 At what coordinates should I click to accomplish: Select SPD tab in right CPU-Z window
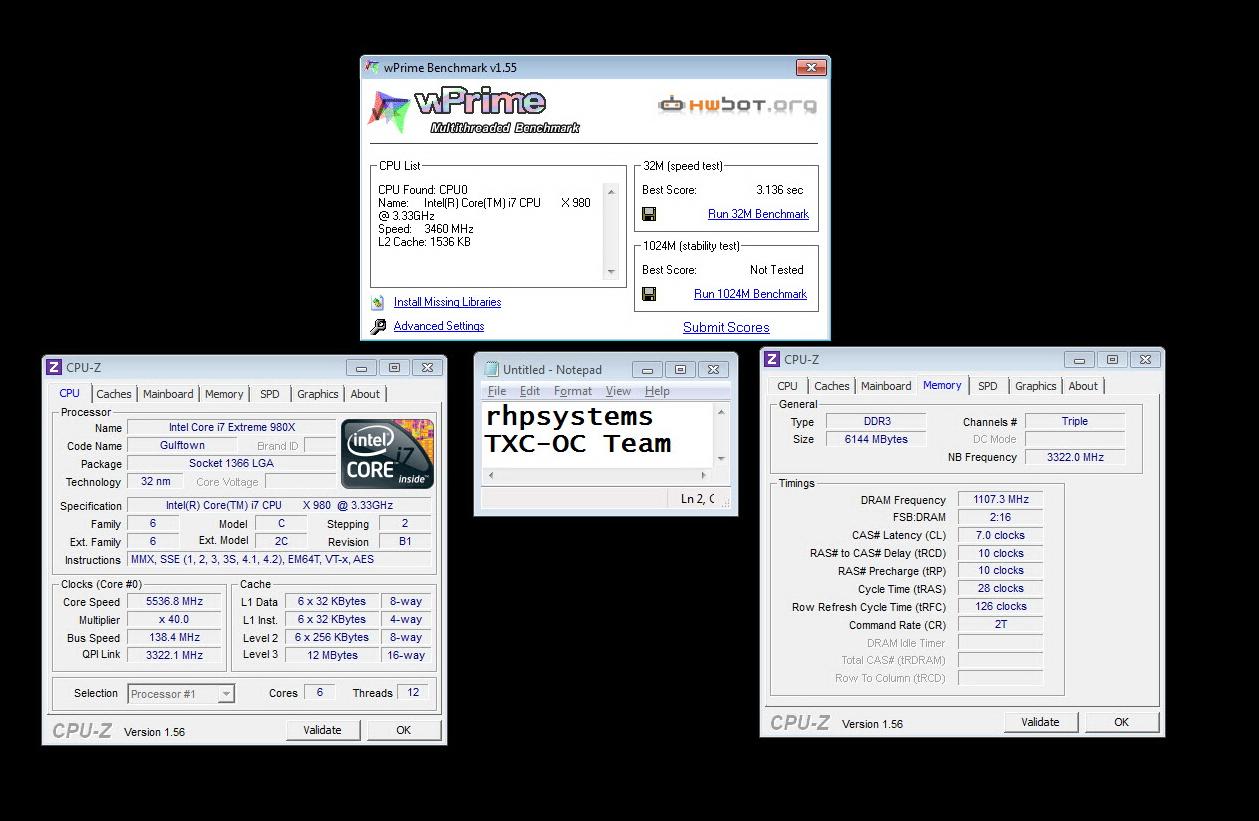[988, 386]
